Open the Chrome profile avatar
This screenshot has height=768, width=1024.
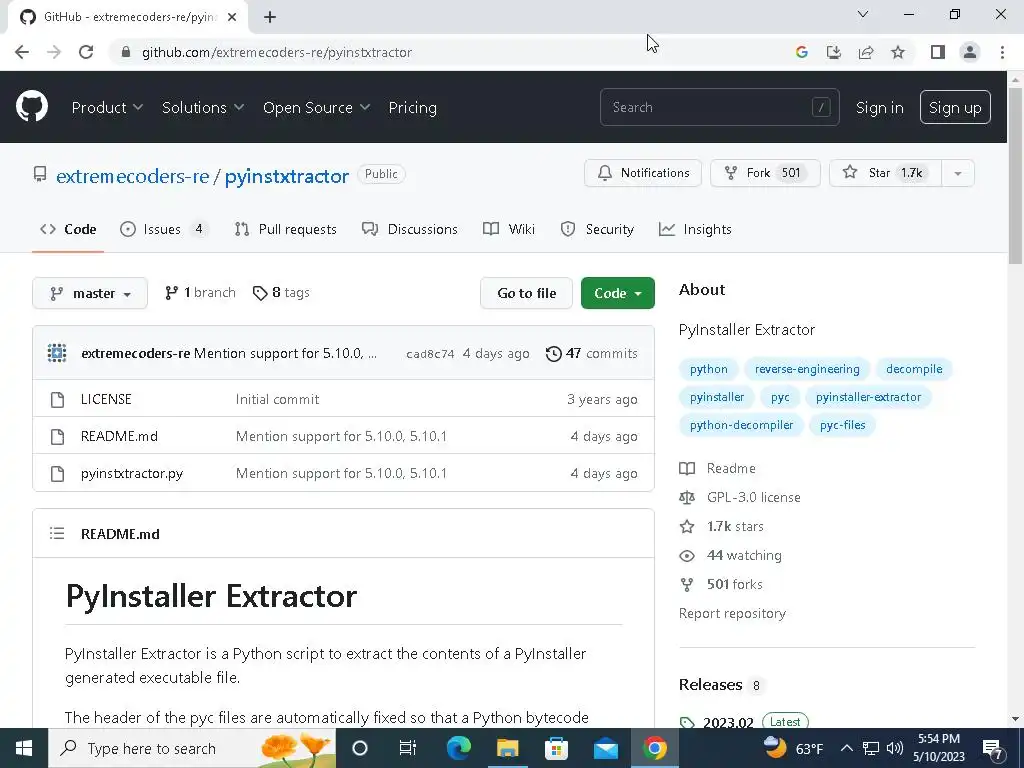(970, 52)
